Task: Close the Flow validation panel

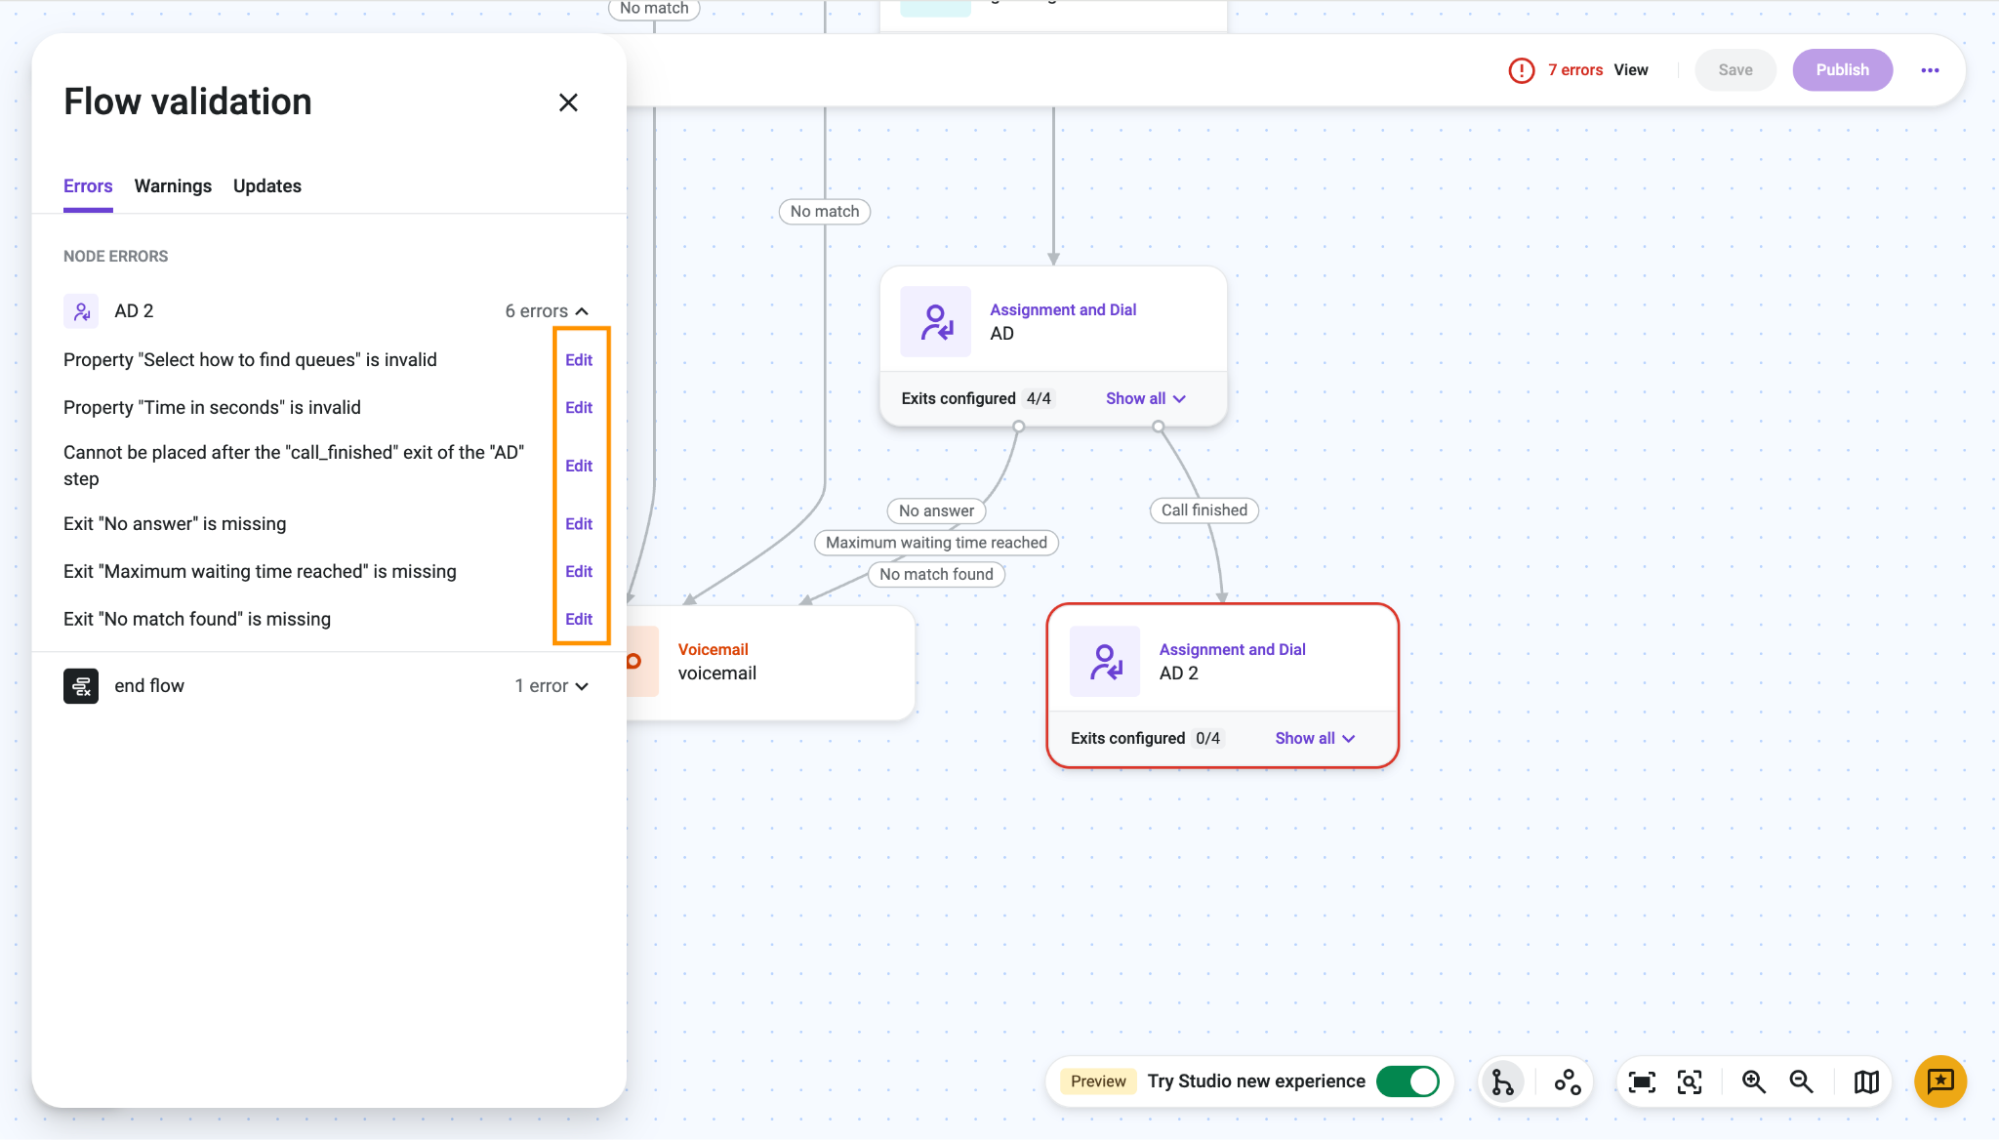Action: pyautogui.click(x=568, y=102)
